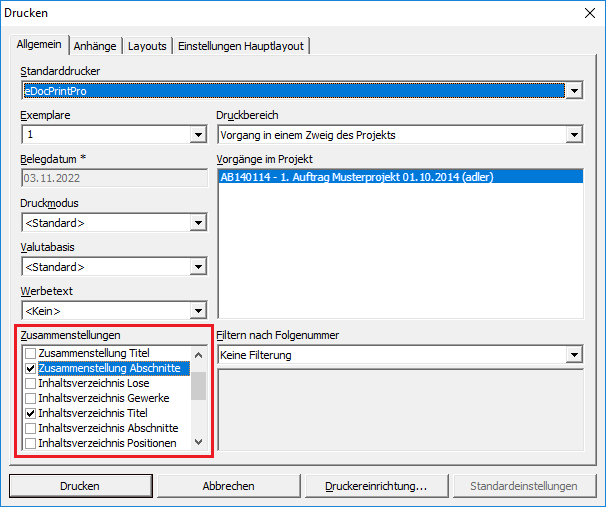
Task: Expand the Exemplare dropdown
Action: (x=197, y=135)
